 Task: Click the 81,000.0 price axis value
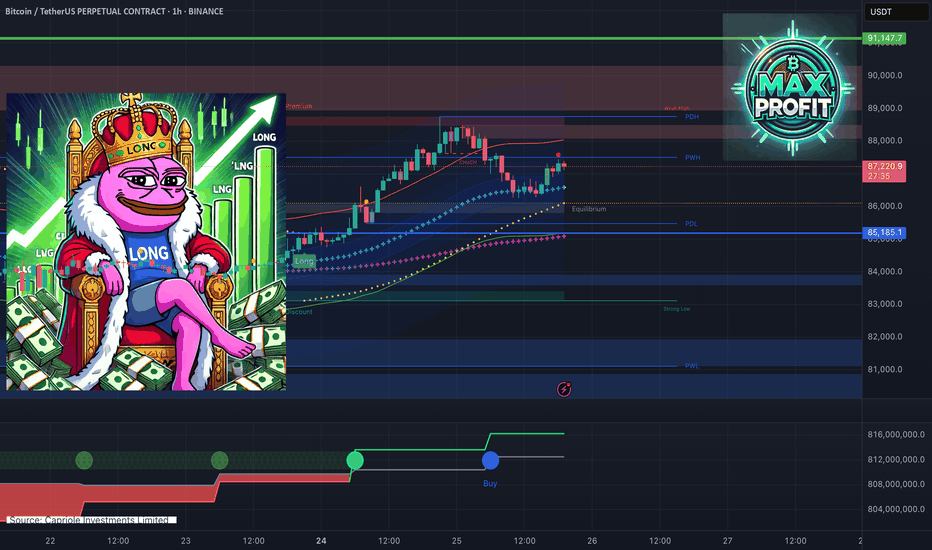(885, 369)
